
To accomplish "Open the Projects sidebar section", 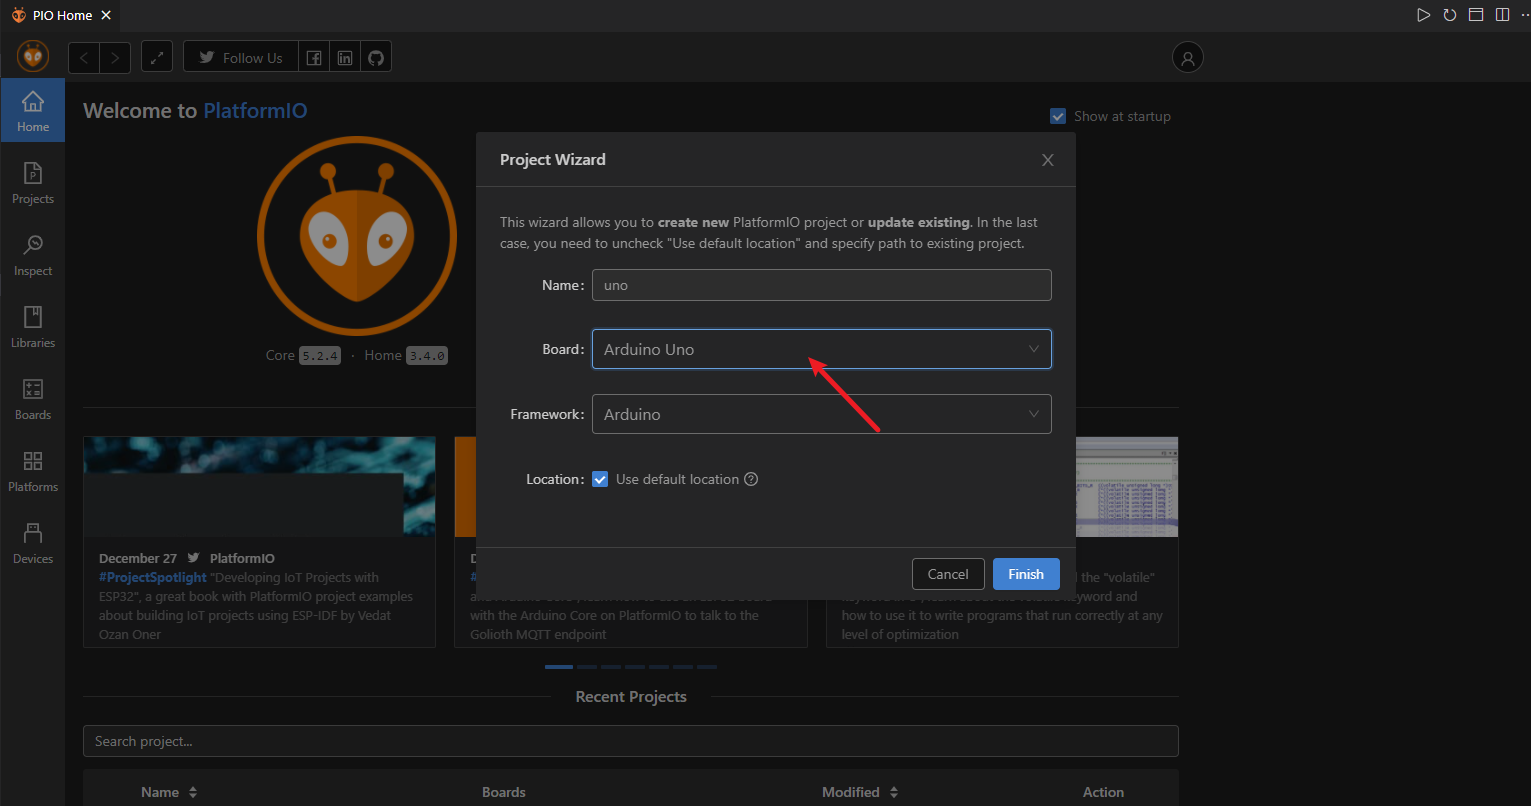I will click(x=33, y=183).
